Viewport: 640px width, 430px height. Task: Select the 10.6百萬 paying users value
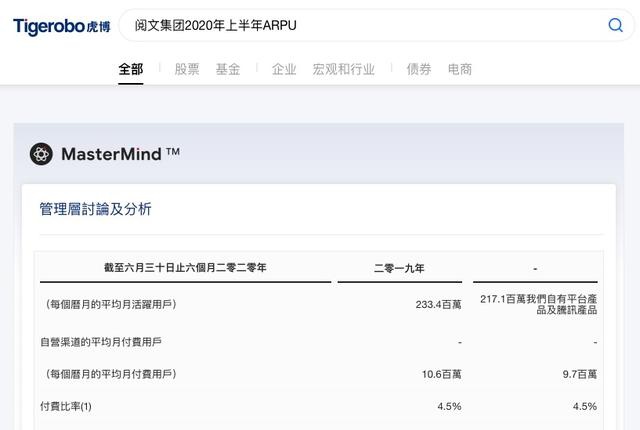click(x=442, y=374)
